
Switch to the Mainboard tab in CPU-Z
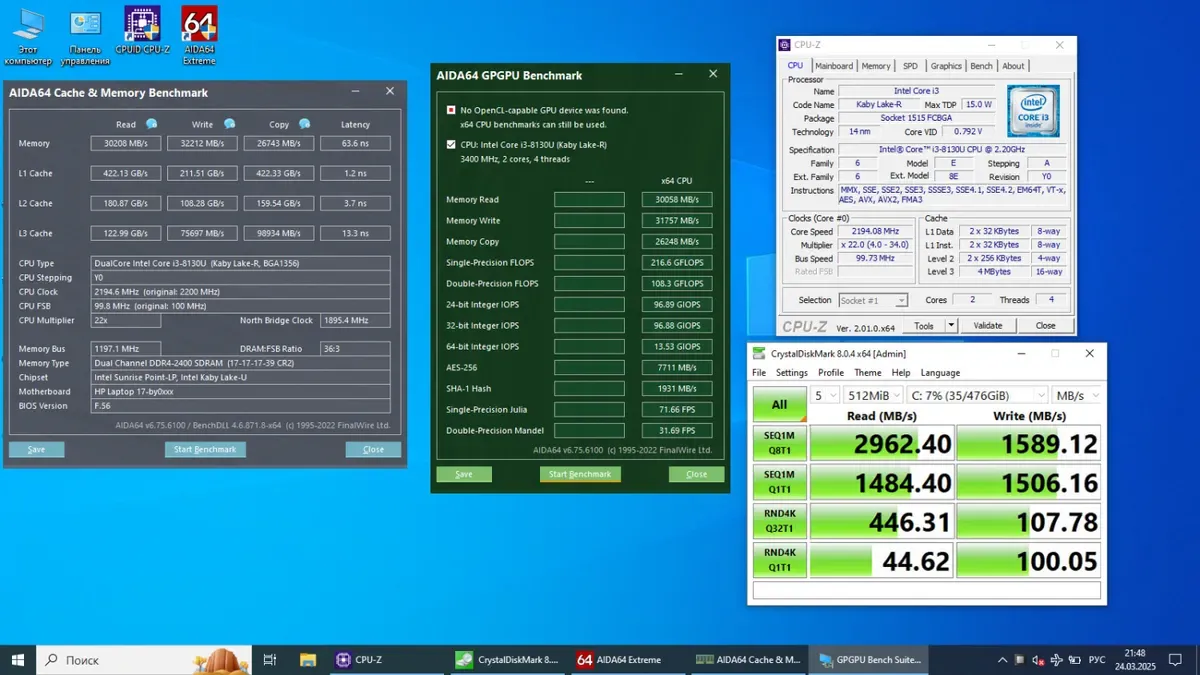(x=833, y=66)
